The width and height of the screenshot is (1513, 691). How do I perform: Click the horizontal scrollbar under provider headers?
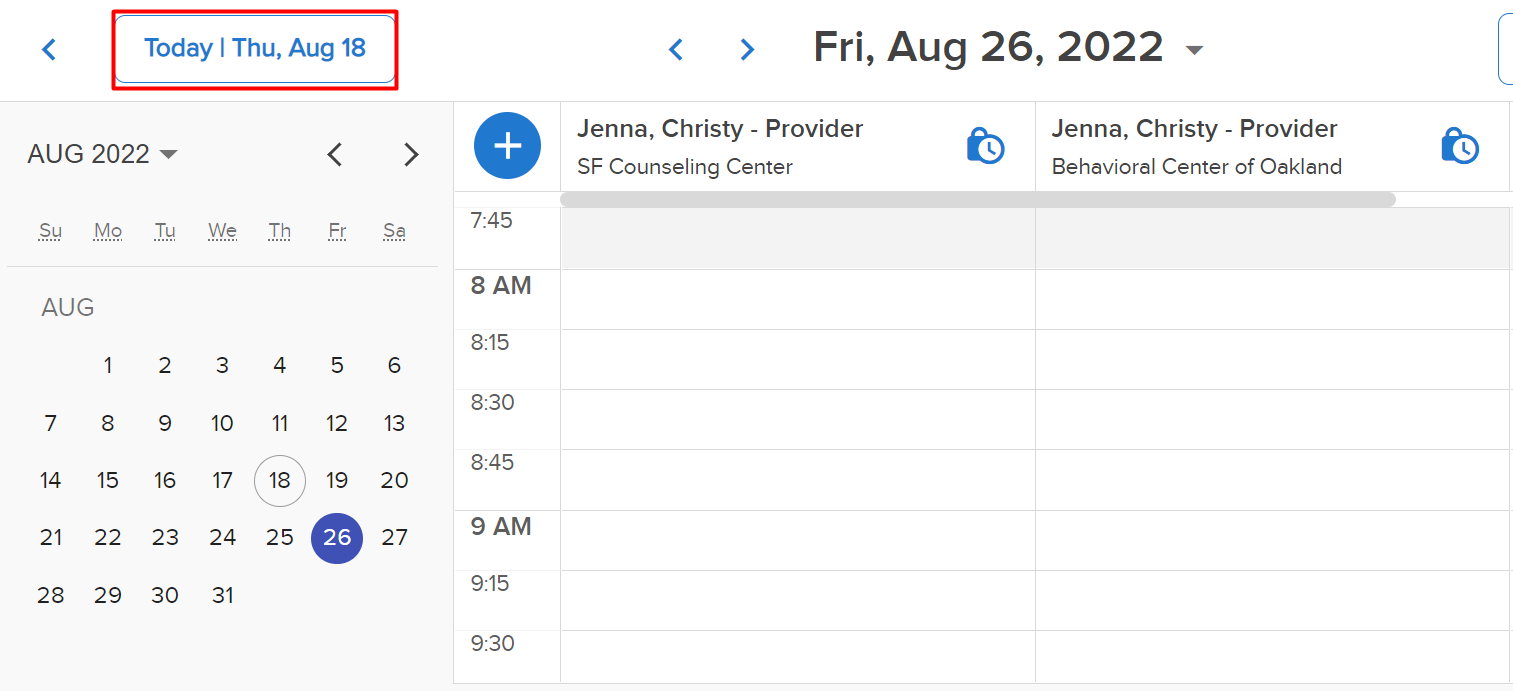pos(977,200)
